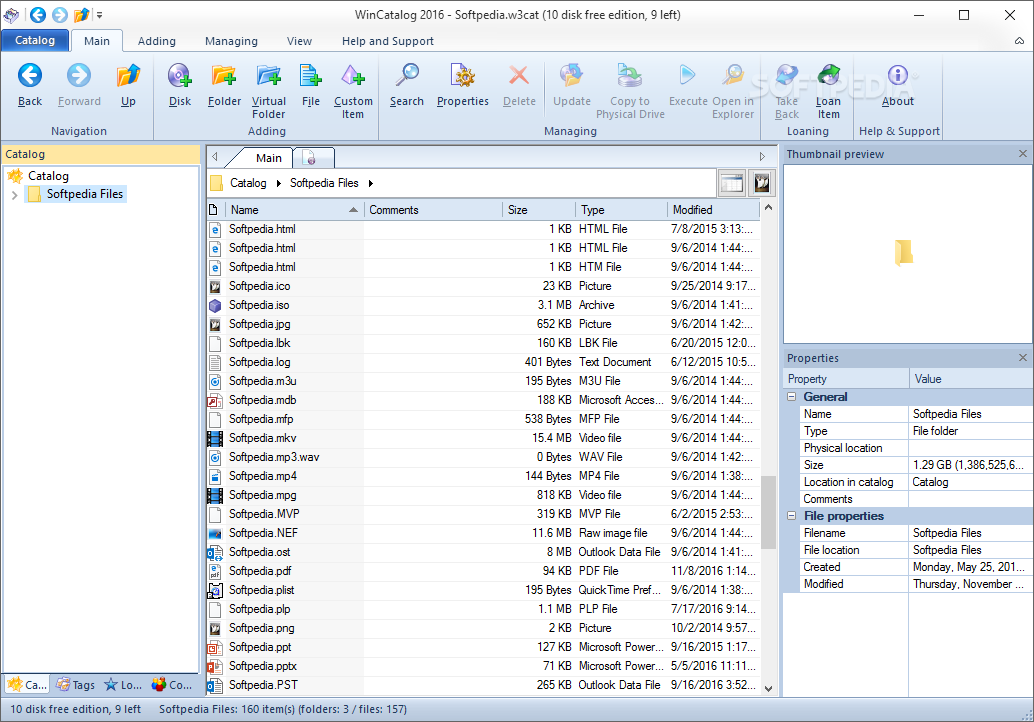Image resolution: width=1034 pixels, height=722 pixels.
Task: Select the Softpedia.mkv file row
Action: click(x=483, y=438)
